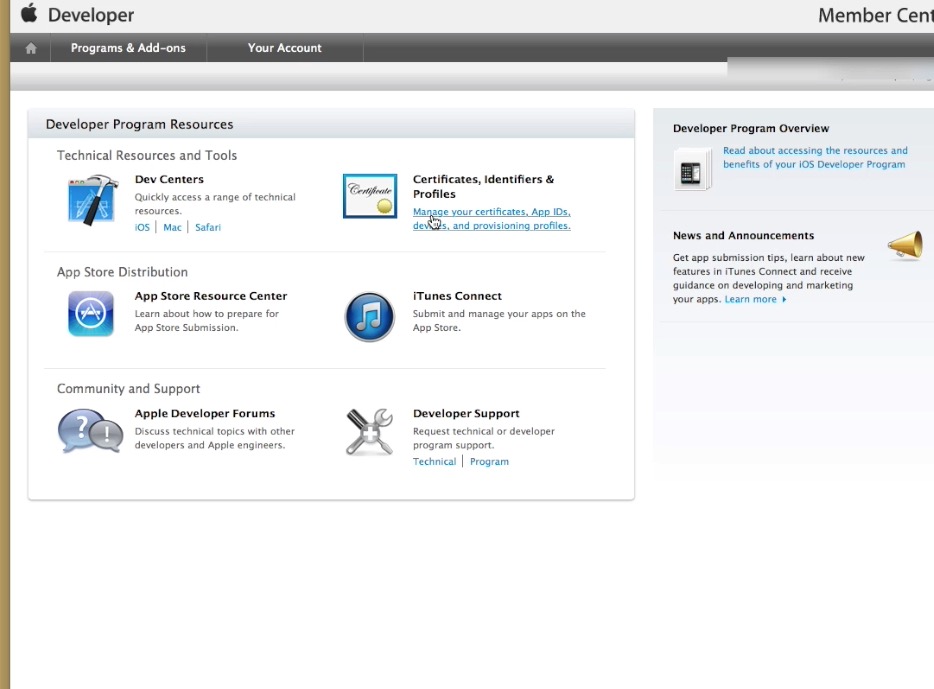Click the Read about iOS Developer Program link
The image size is (934, 689).
814,157
